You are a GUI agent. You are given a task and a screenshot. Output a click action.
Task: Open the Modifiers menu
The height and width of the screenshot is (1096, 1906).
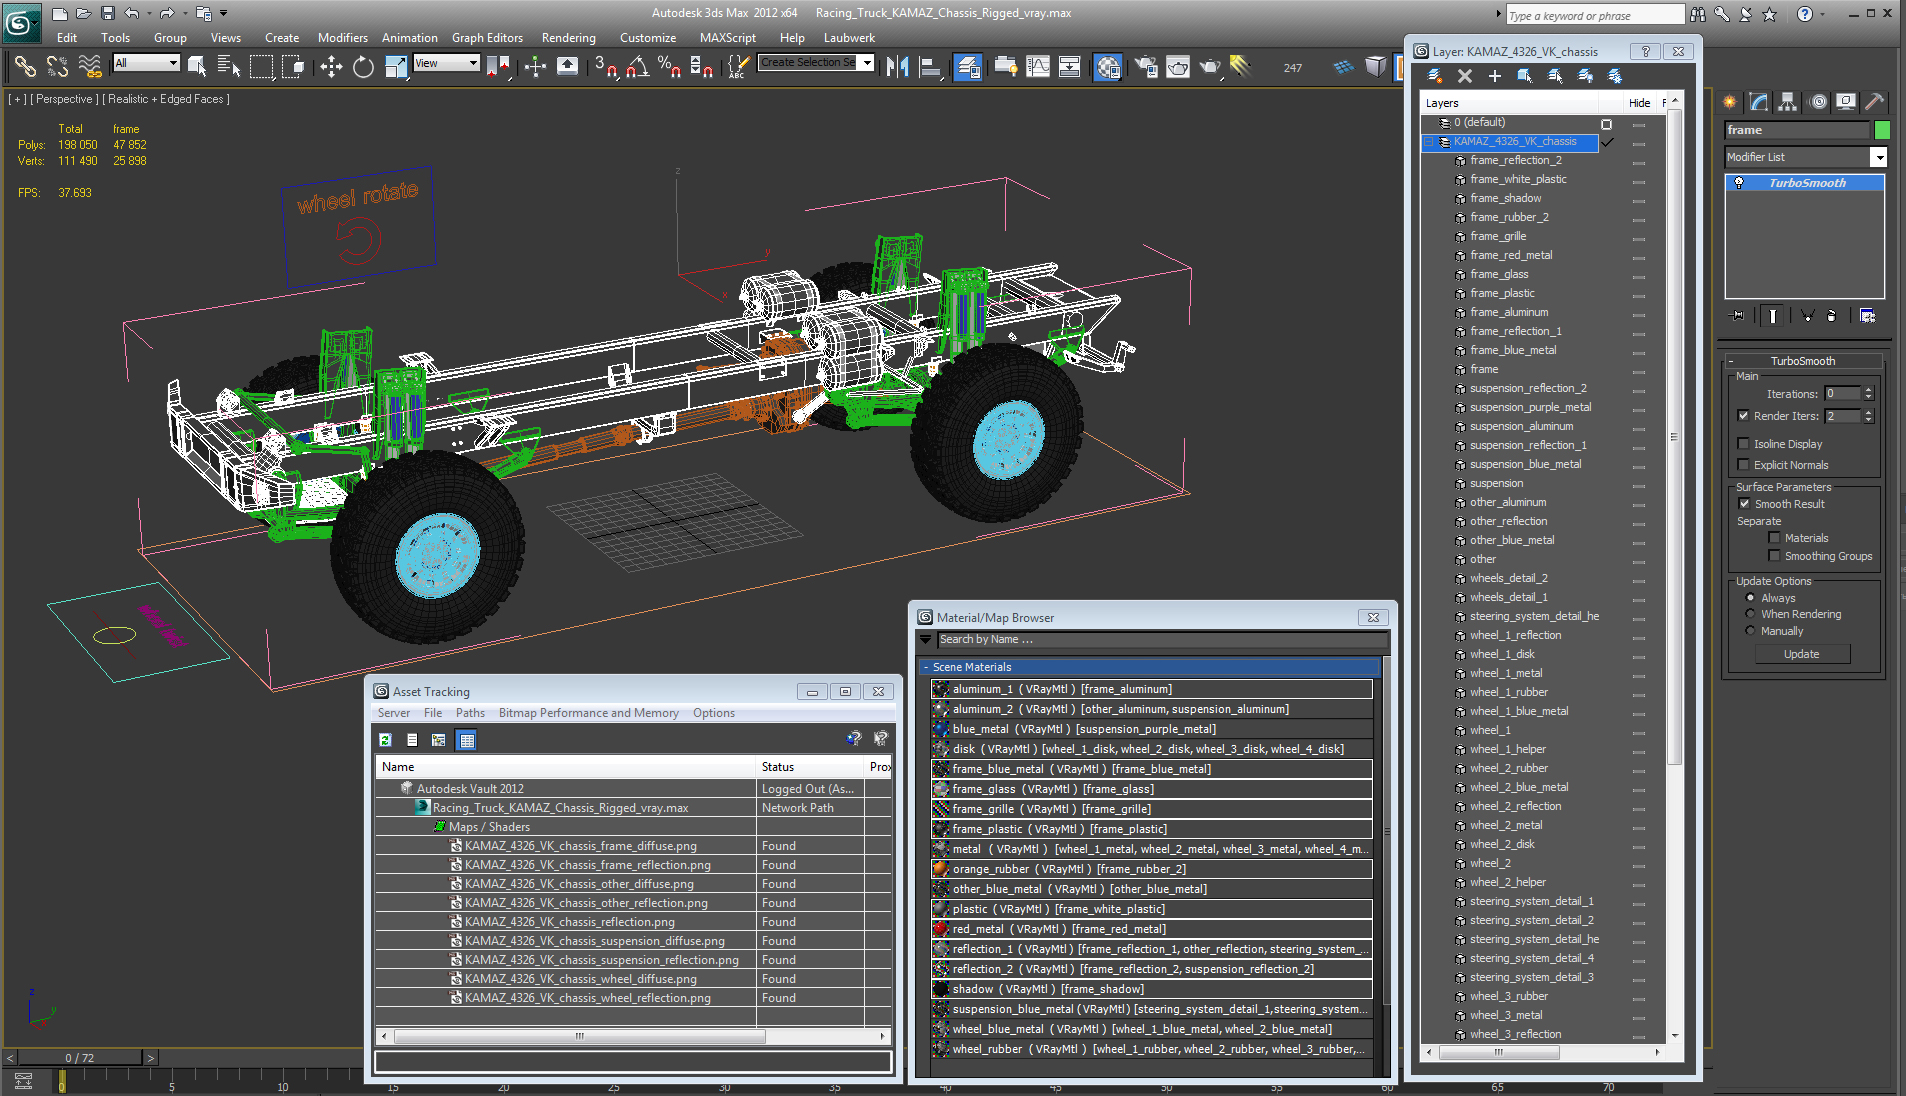pos(342,38)
